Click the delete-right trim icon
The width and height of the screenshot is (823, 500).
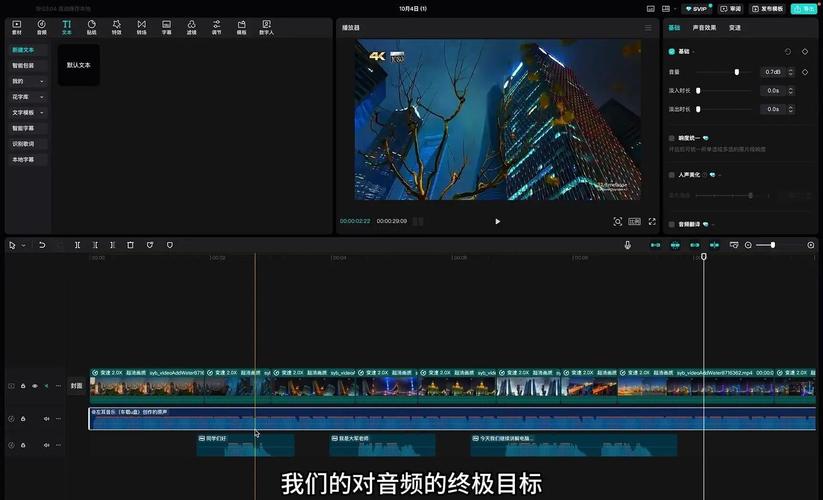click(x=112, y=245)
